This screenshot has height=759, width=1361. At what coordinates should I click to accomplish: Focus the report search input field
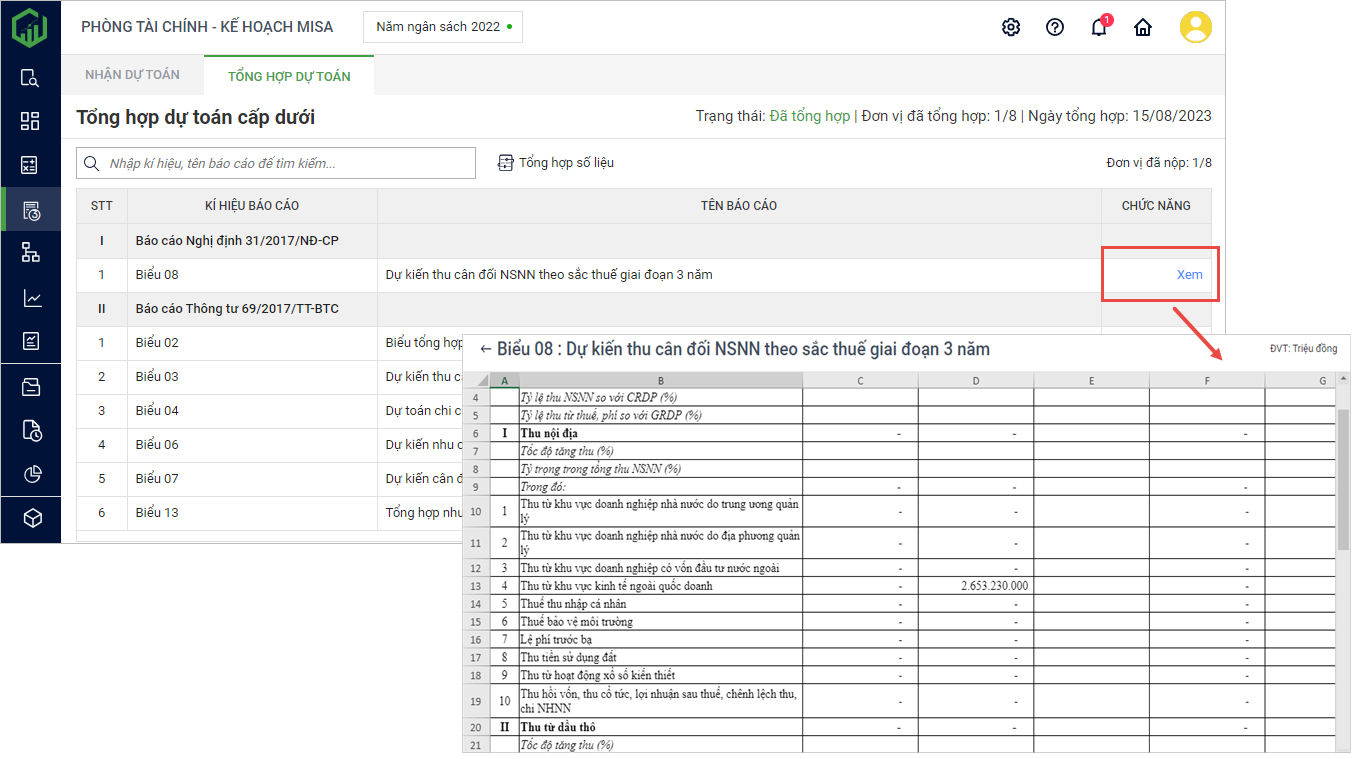tap(285, 163)
